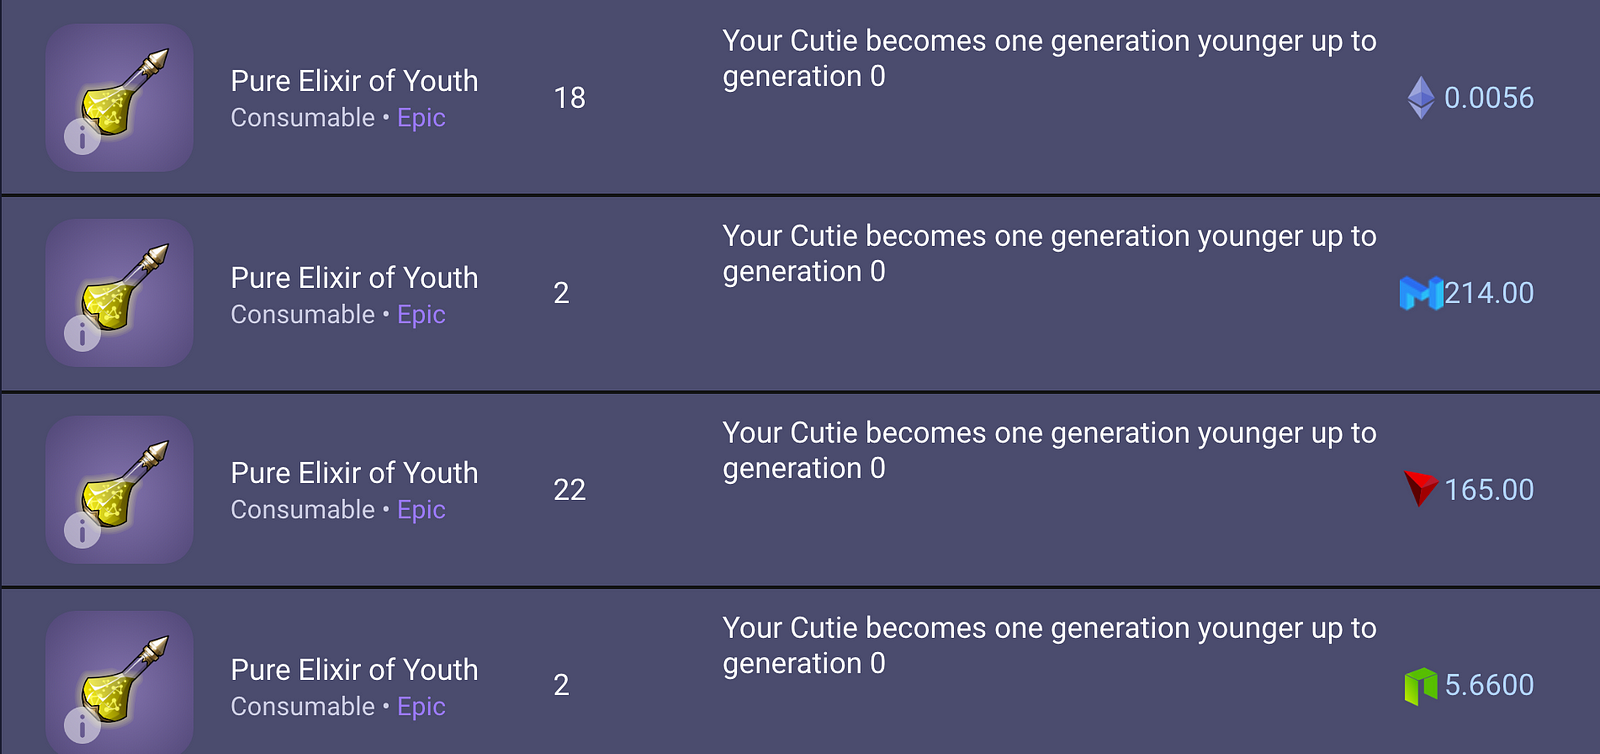
Task: Open info badge on second elixir thumbnail
Action: (82, 333)
